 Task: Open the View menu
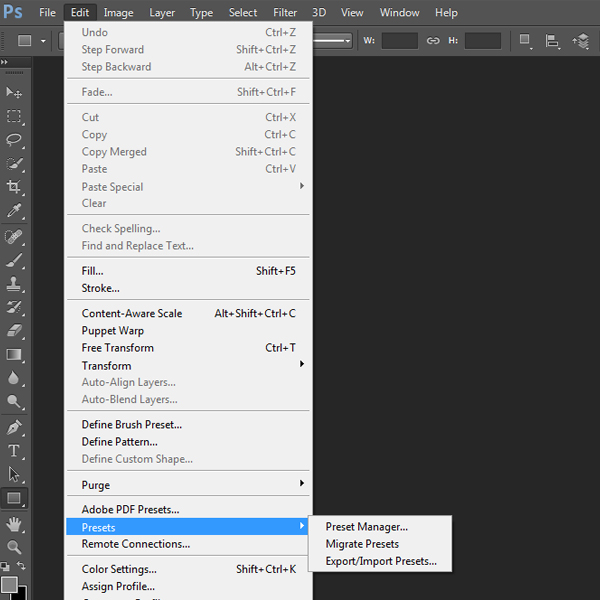click(x=352, y=13)
